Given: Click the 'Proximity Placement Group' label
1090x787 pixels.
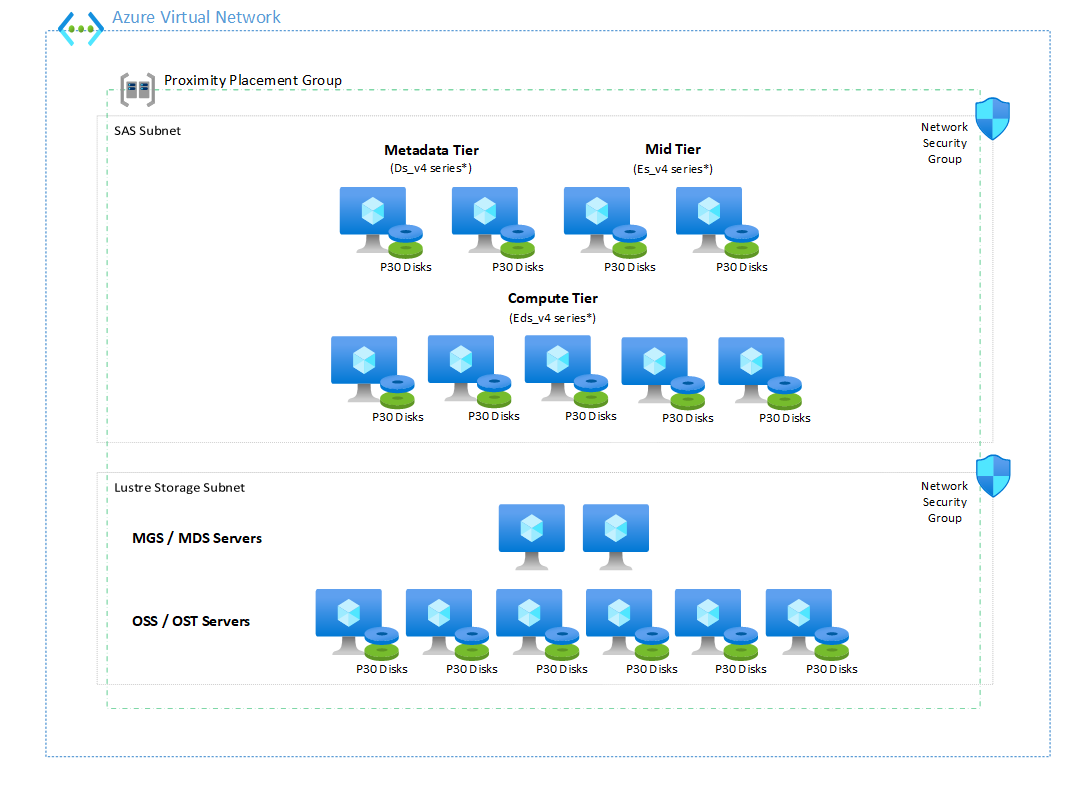Looking at the screenshot, I should (253, 81).
